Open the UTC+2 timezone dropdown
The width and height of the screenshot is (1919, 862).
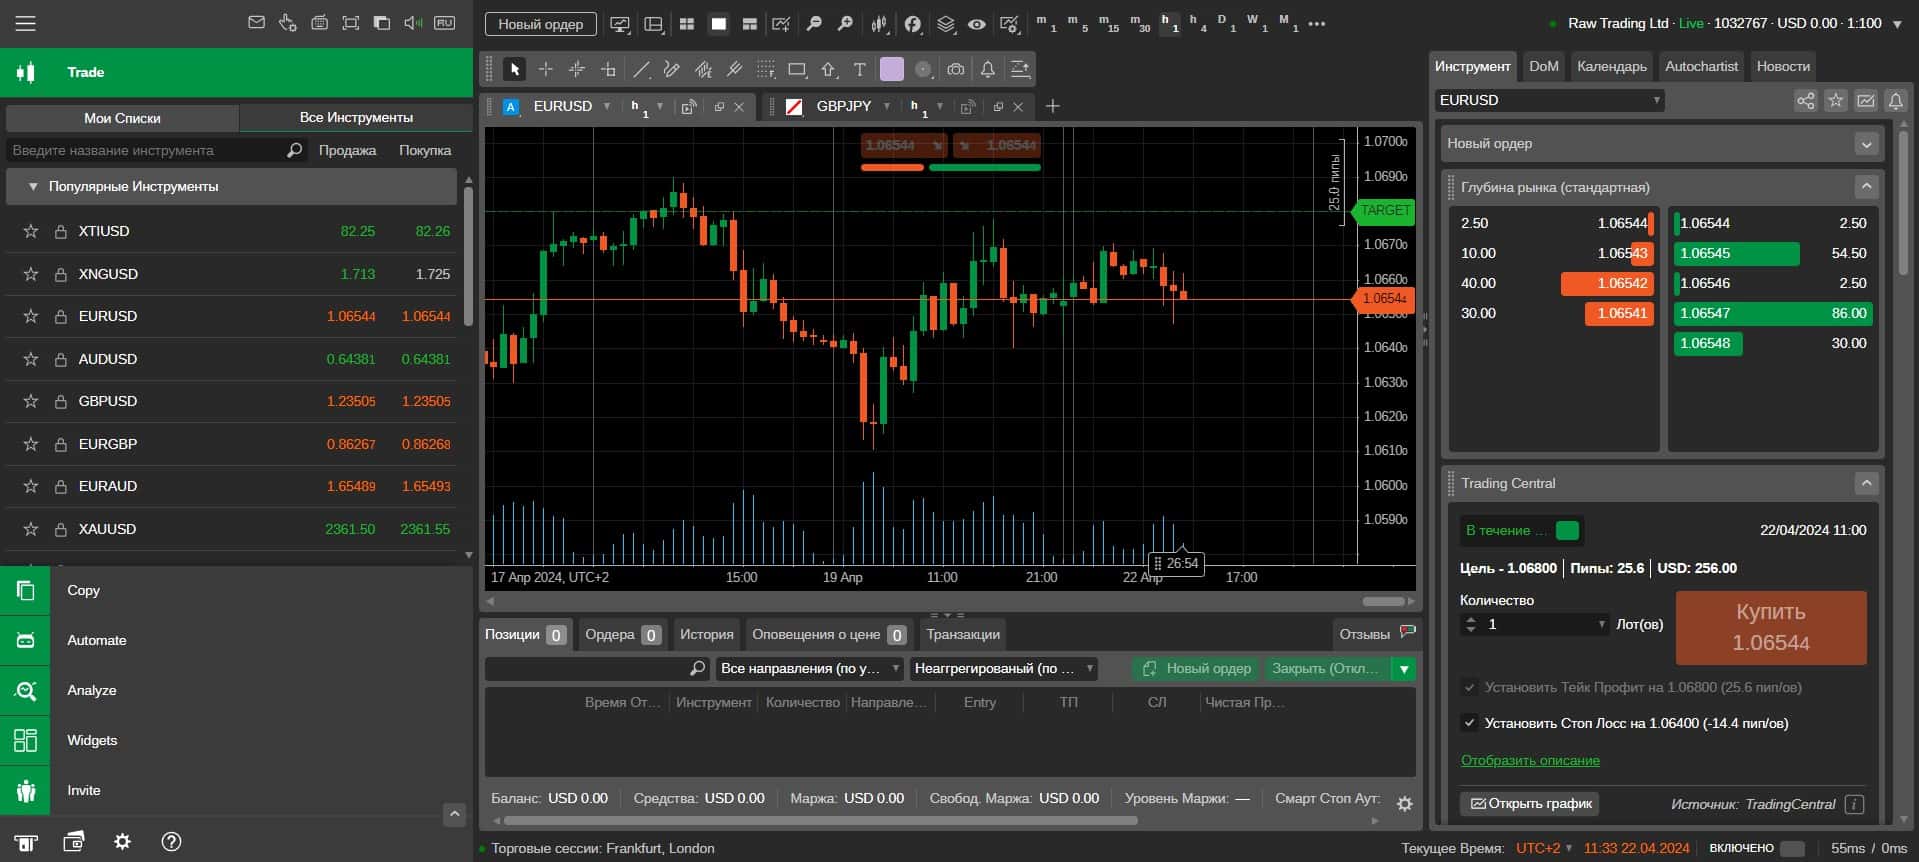(x=1543, y=848)
